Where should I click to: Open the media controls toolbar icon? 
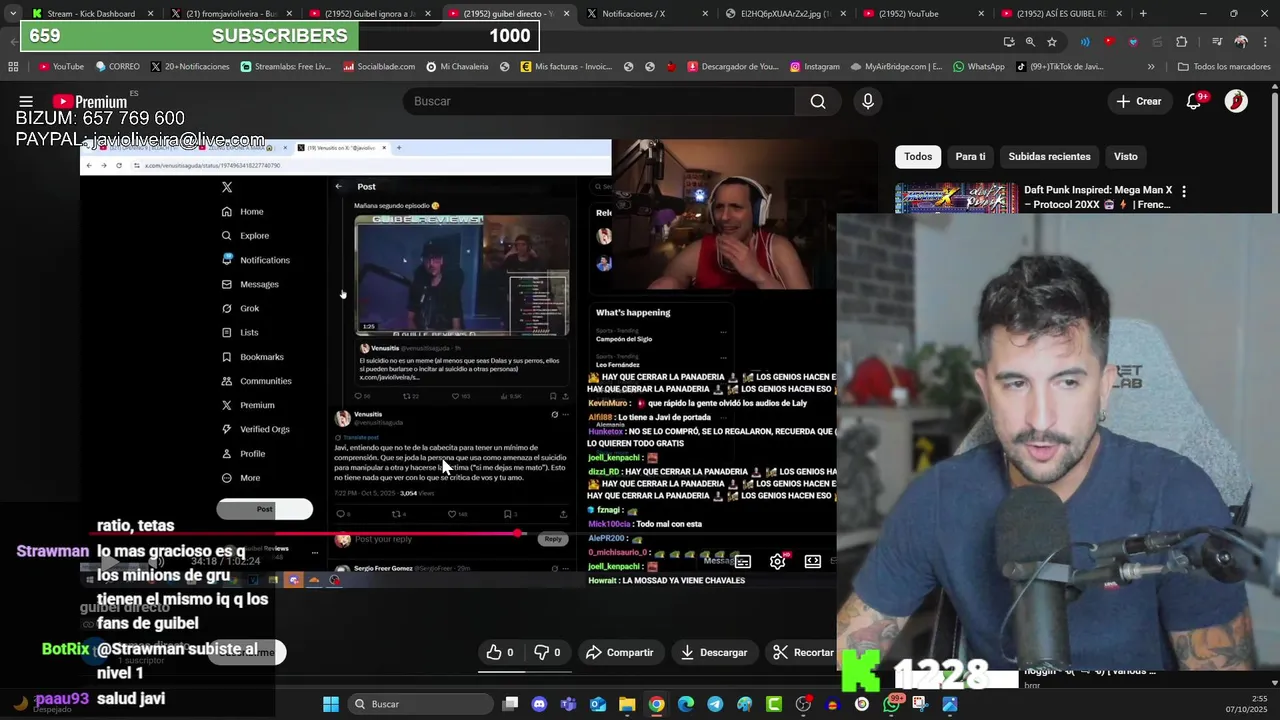coord(1217,42)
